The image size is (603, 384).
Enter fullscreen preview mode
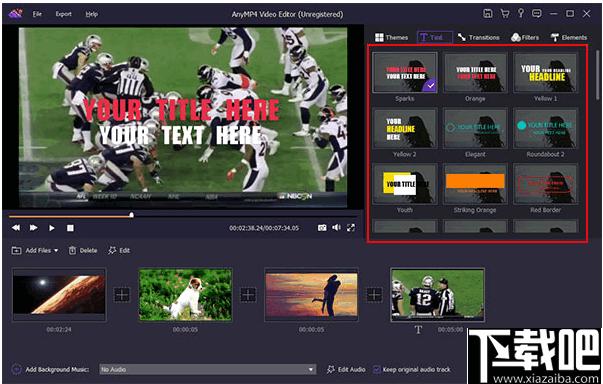click(351, 228)
